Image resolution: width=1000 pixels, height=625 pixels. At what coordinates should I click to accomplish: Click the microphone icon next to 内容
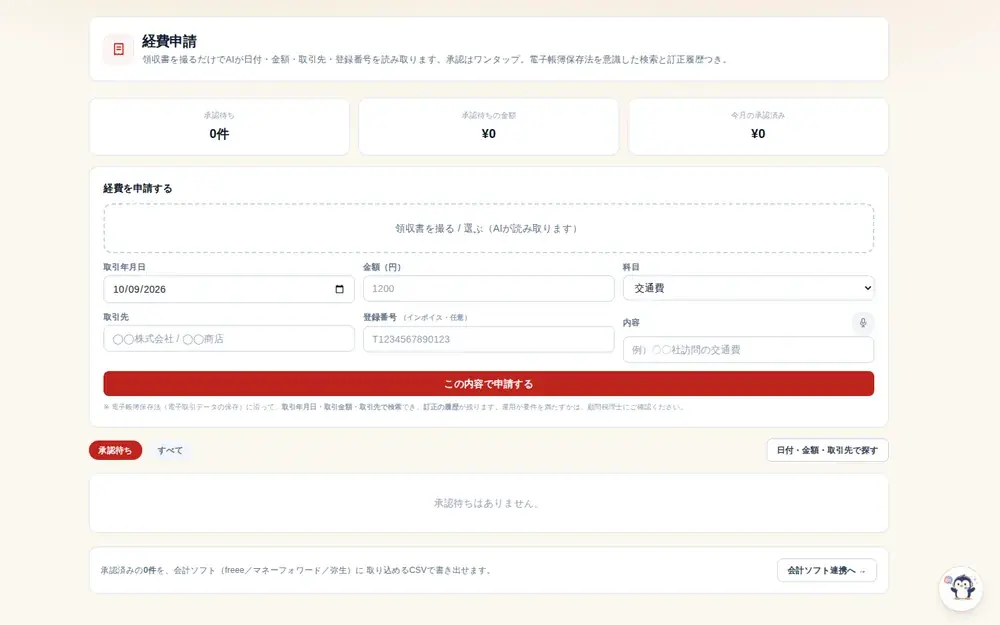click(x=862, y=323)
